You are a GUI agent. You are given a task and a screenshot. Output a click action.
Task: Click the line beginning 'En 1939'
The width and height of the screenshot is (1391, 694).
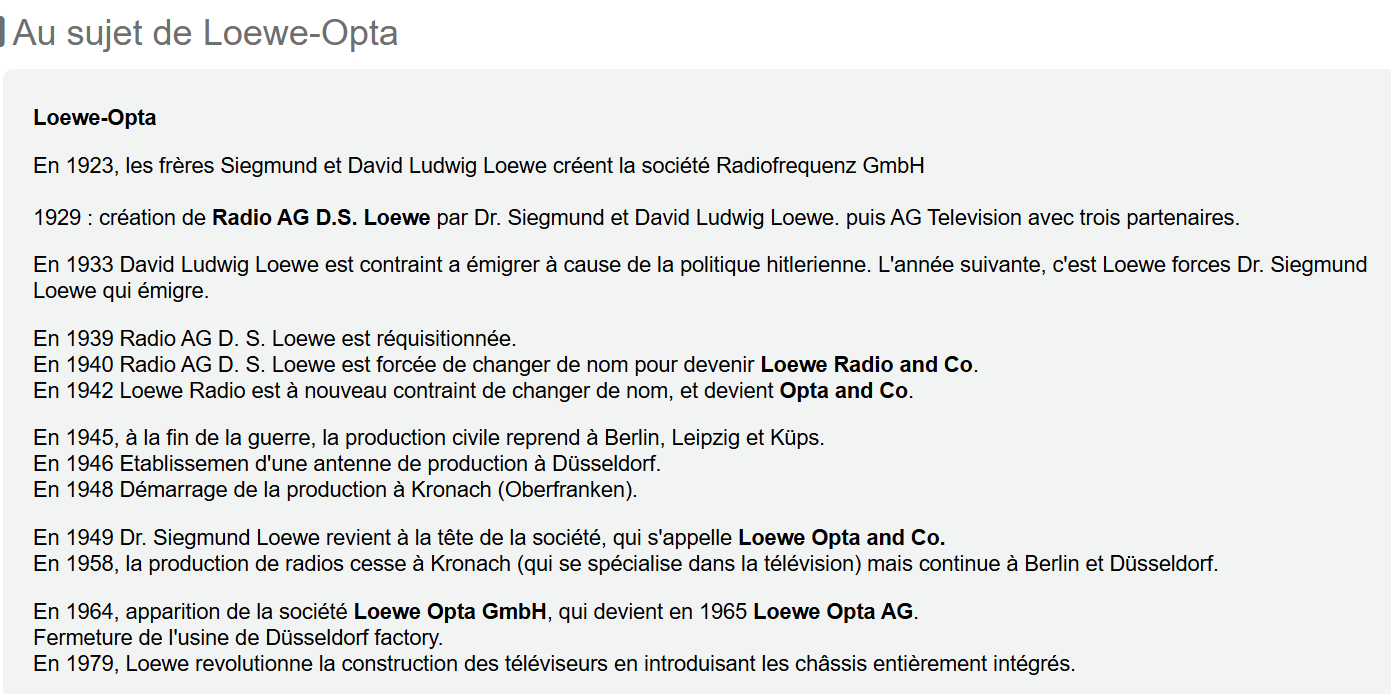click(x=275, y=339)
